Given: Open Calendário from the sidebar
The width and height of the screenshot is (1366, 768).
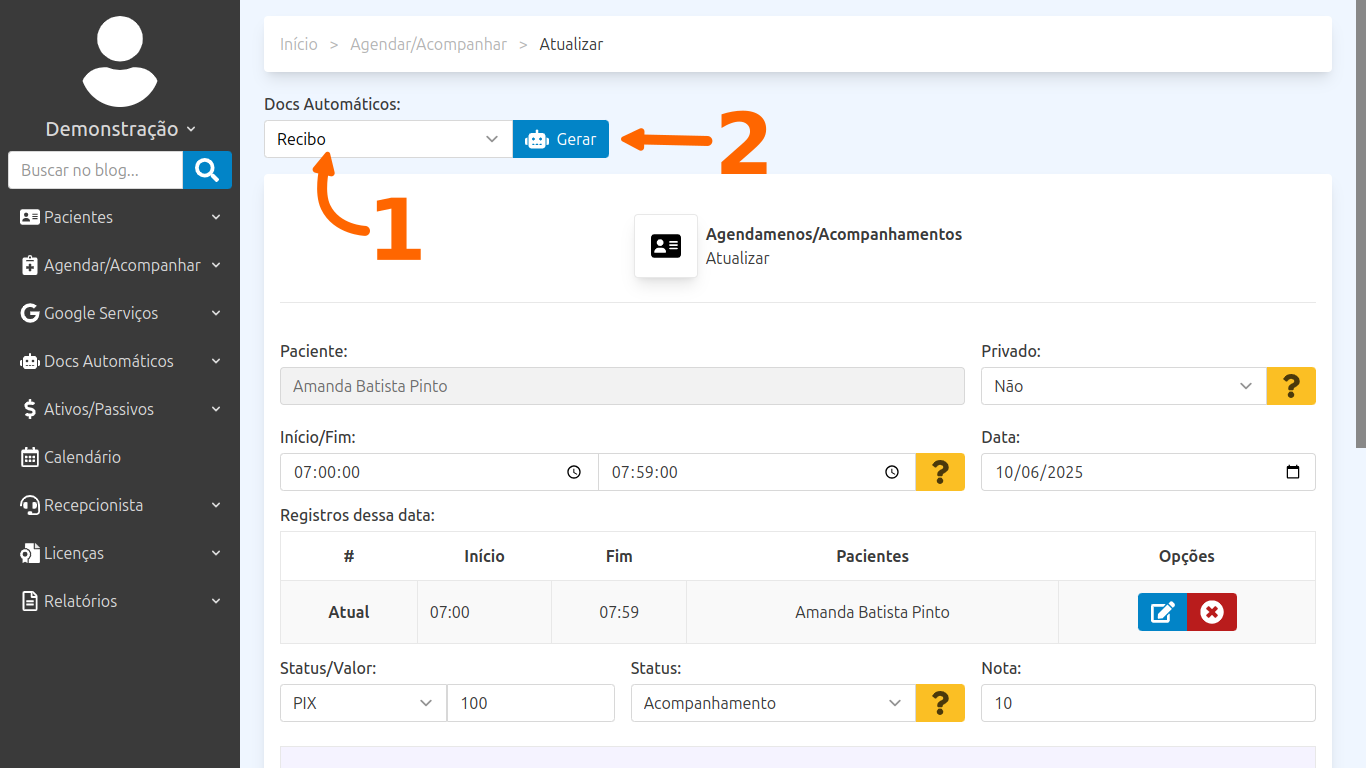Looking at the screenshot, I should coord(82,457).
